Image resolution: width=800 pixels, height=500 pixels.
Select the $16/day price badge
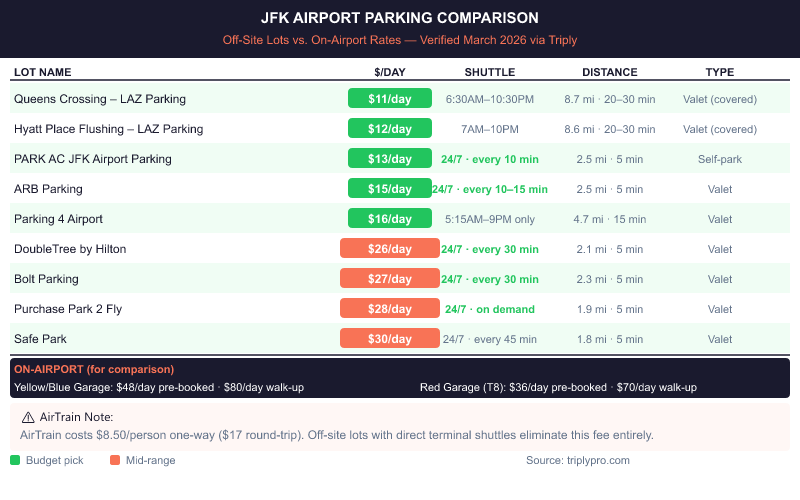coord(390,218)
